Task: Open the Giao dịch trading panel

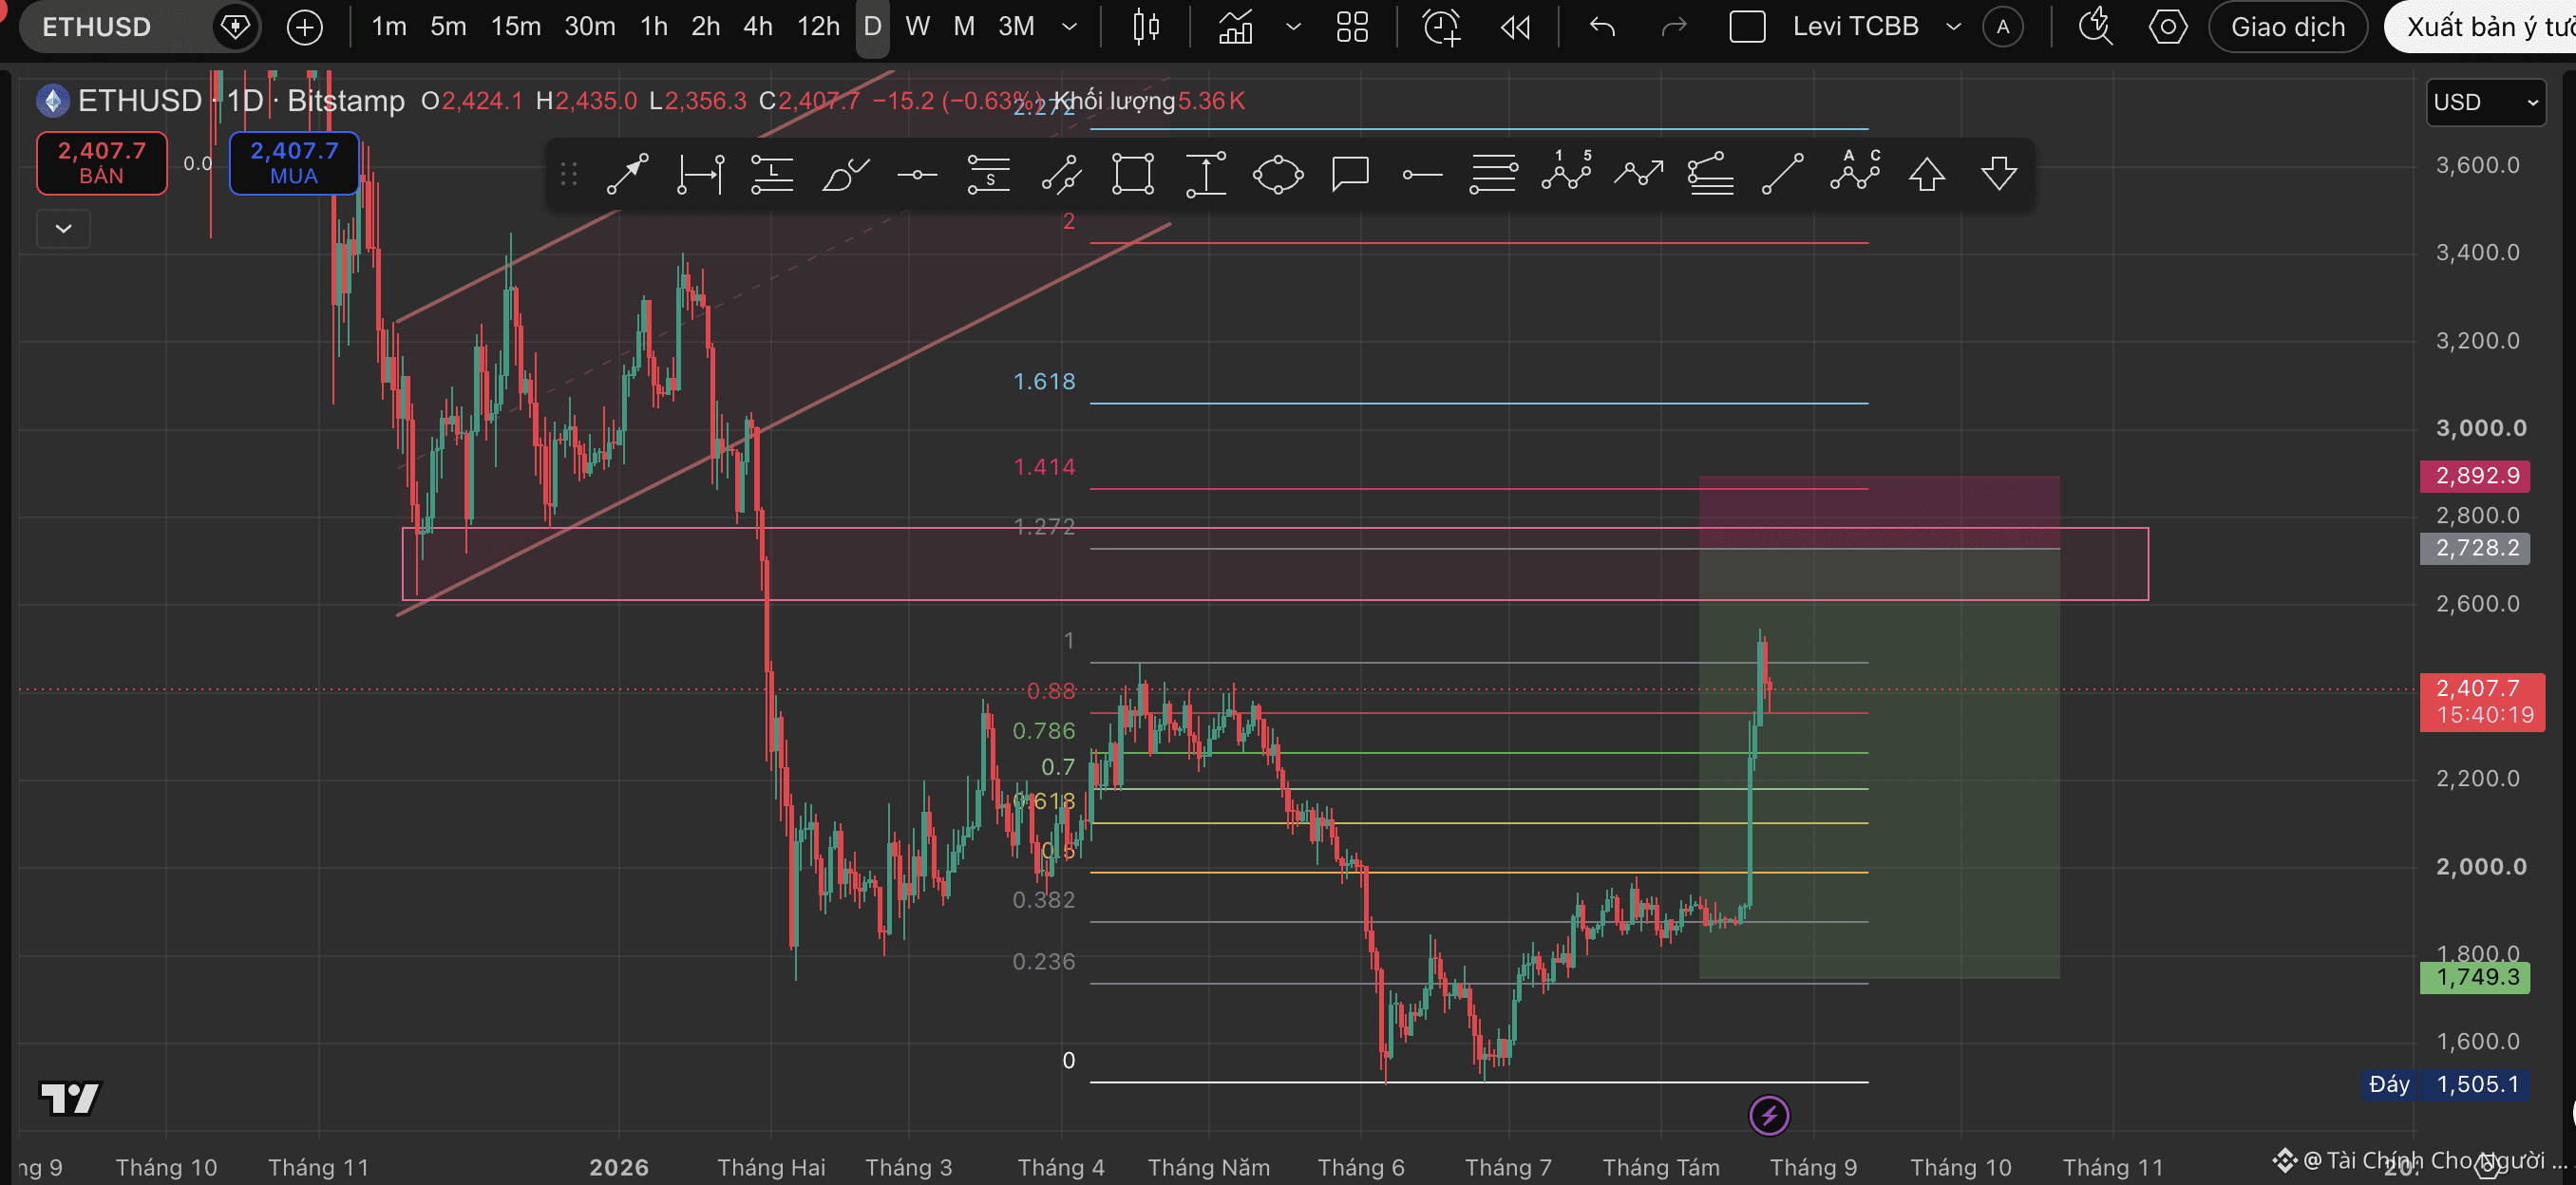Action: point(2288,27)
